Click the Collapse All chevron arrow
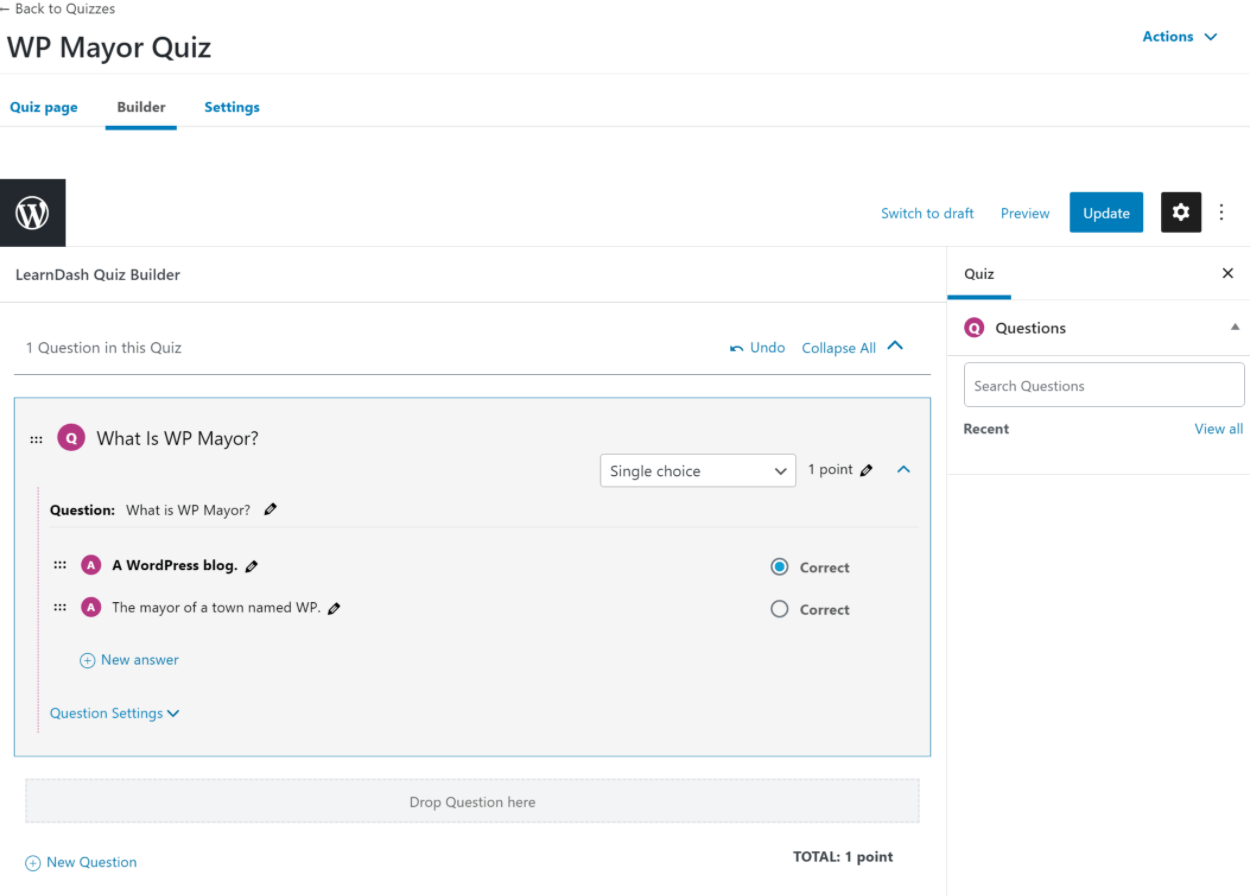1250x896 pixels. [895, 346]
